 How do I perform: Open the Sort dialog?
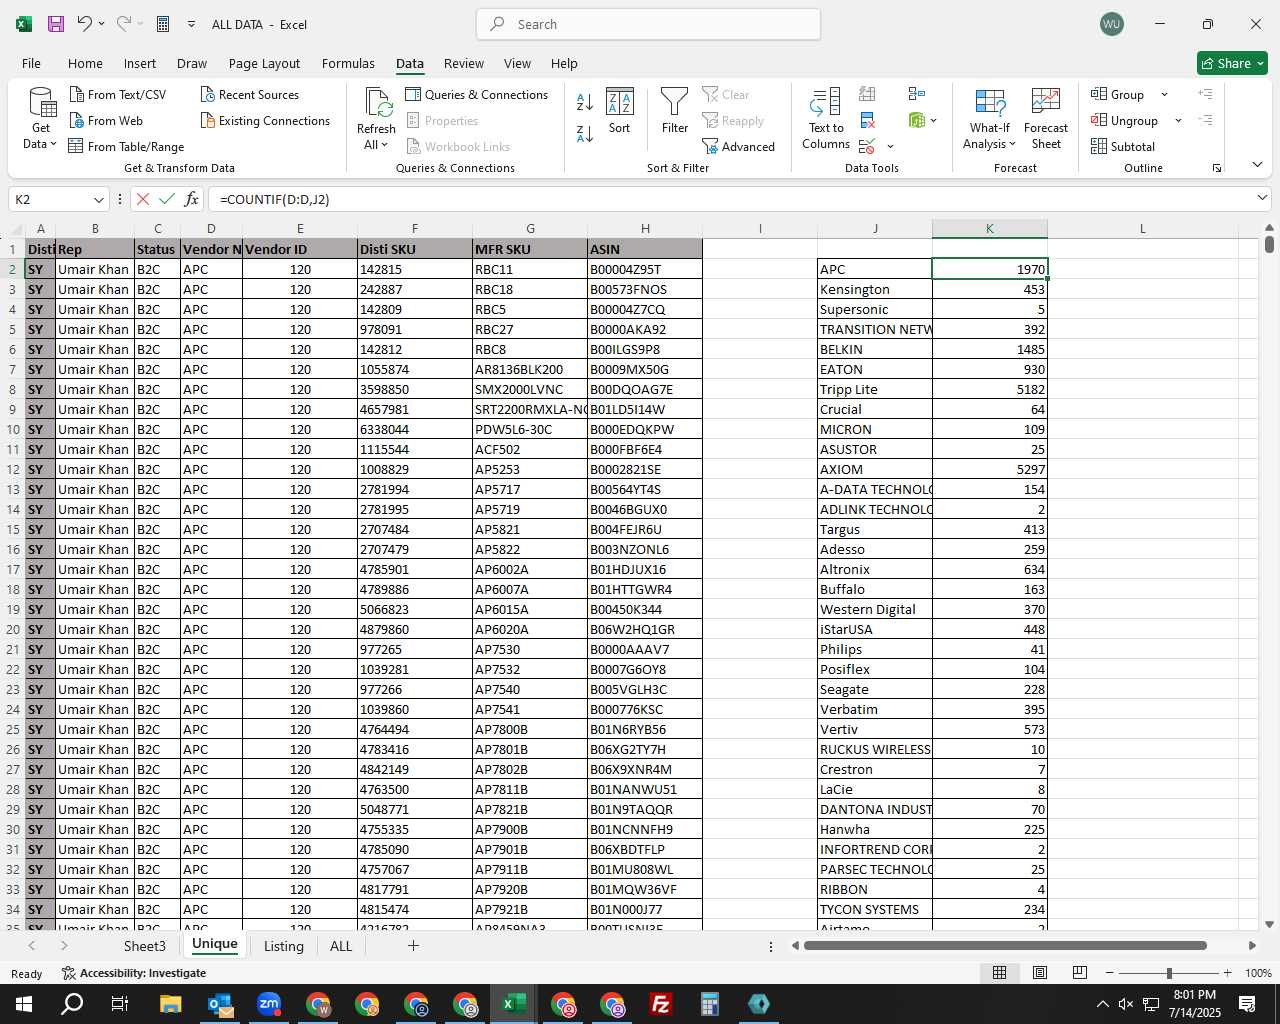tap(620, 110)
